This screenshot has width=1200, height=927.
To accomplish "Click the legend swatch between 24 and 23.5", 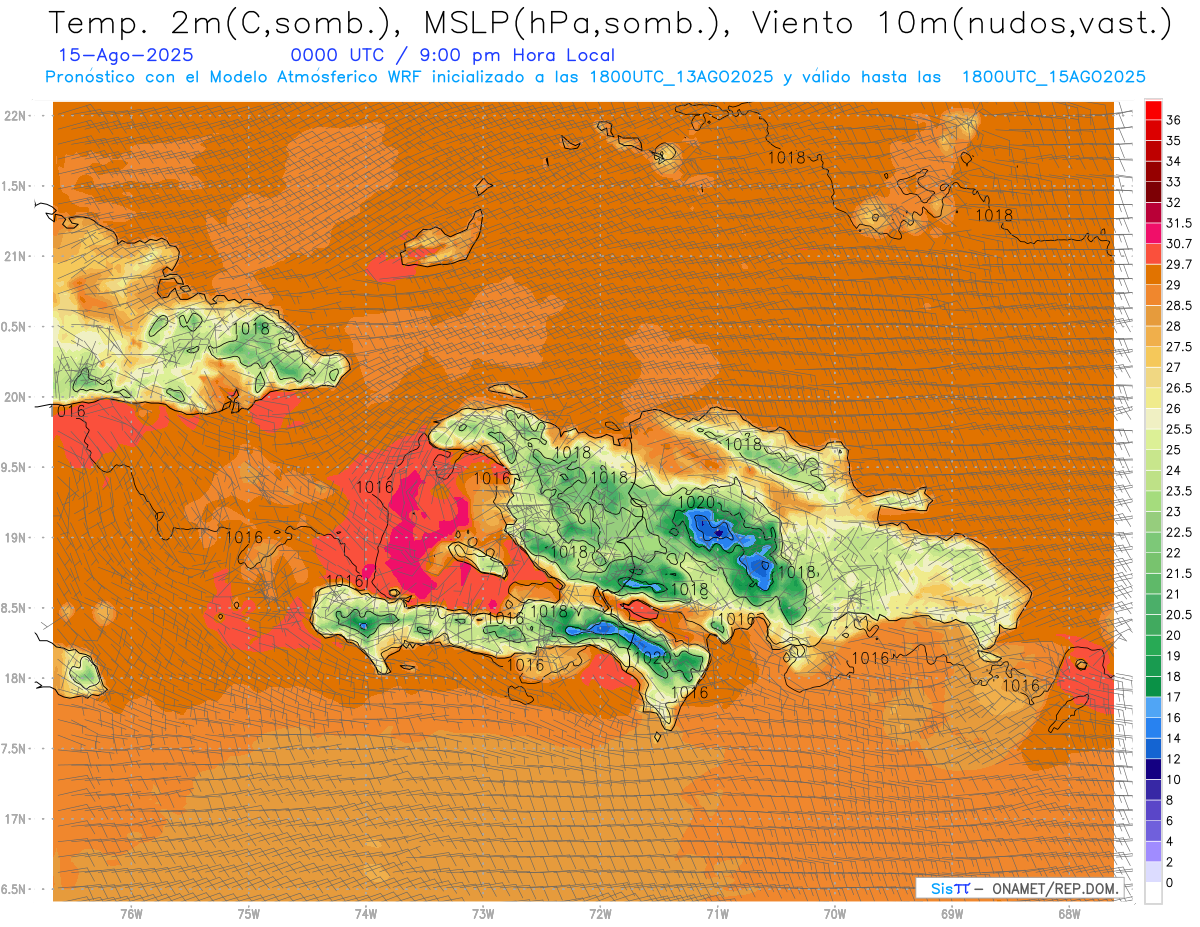I will (1153, 481).
